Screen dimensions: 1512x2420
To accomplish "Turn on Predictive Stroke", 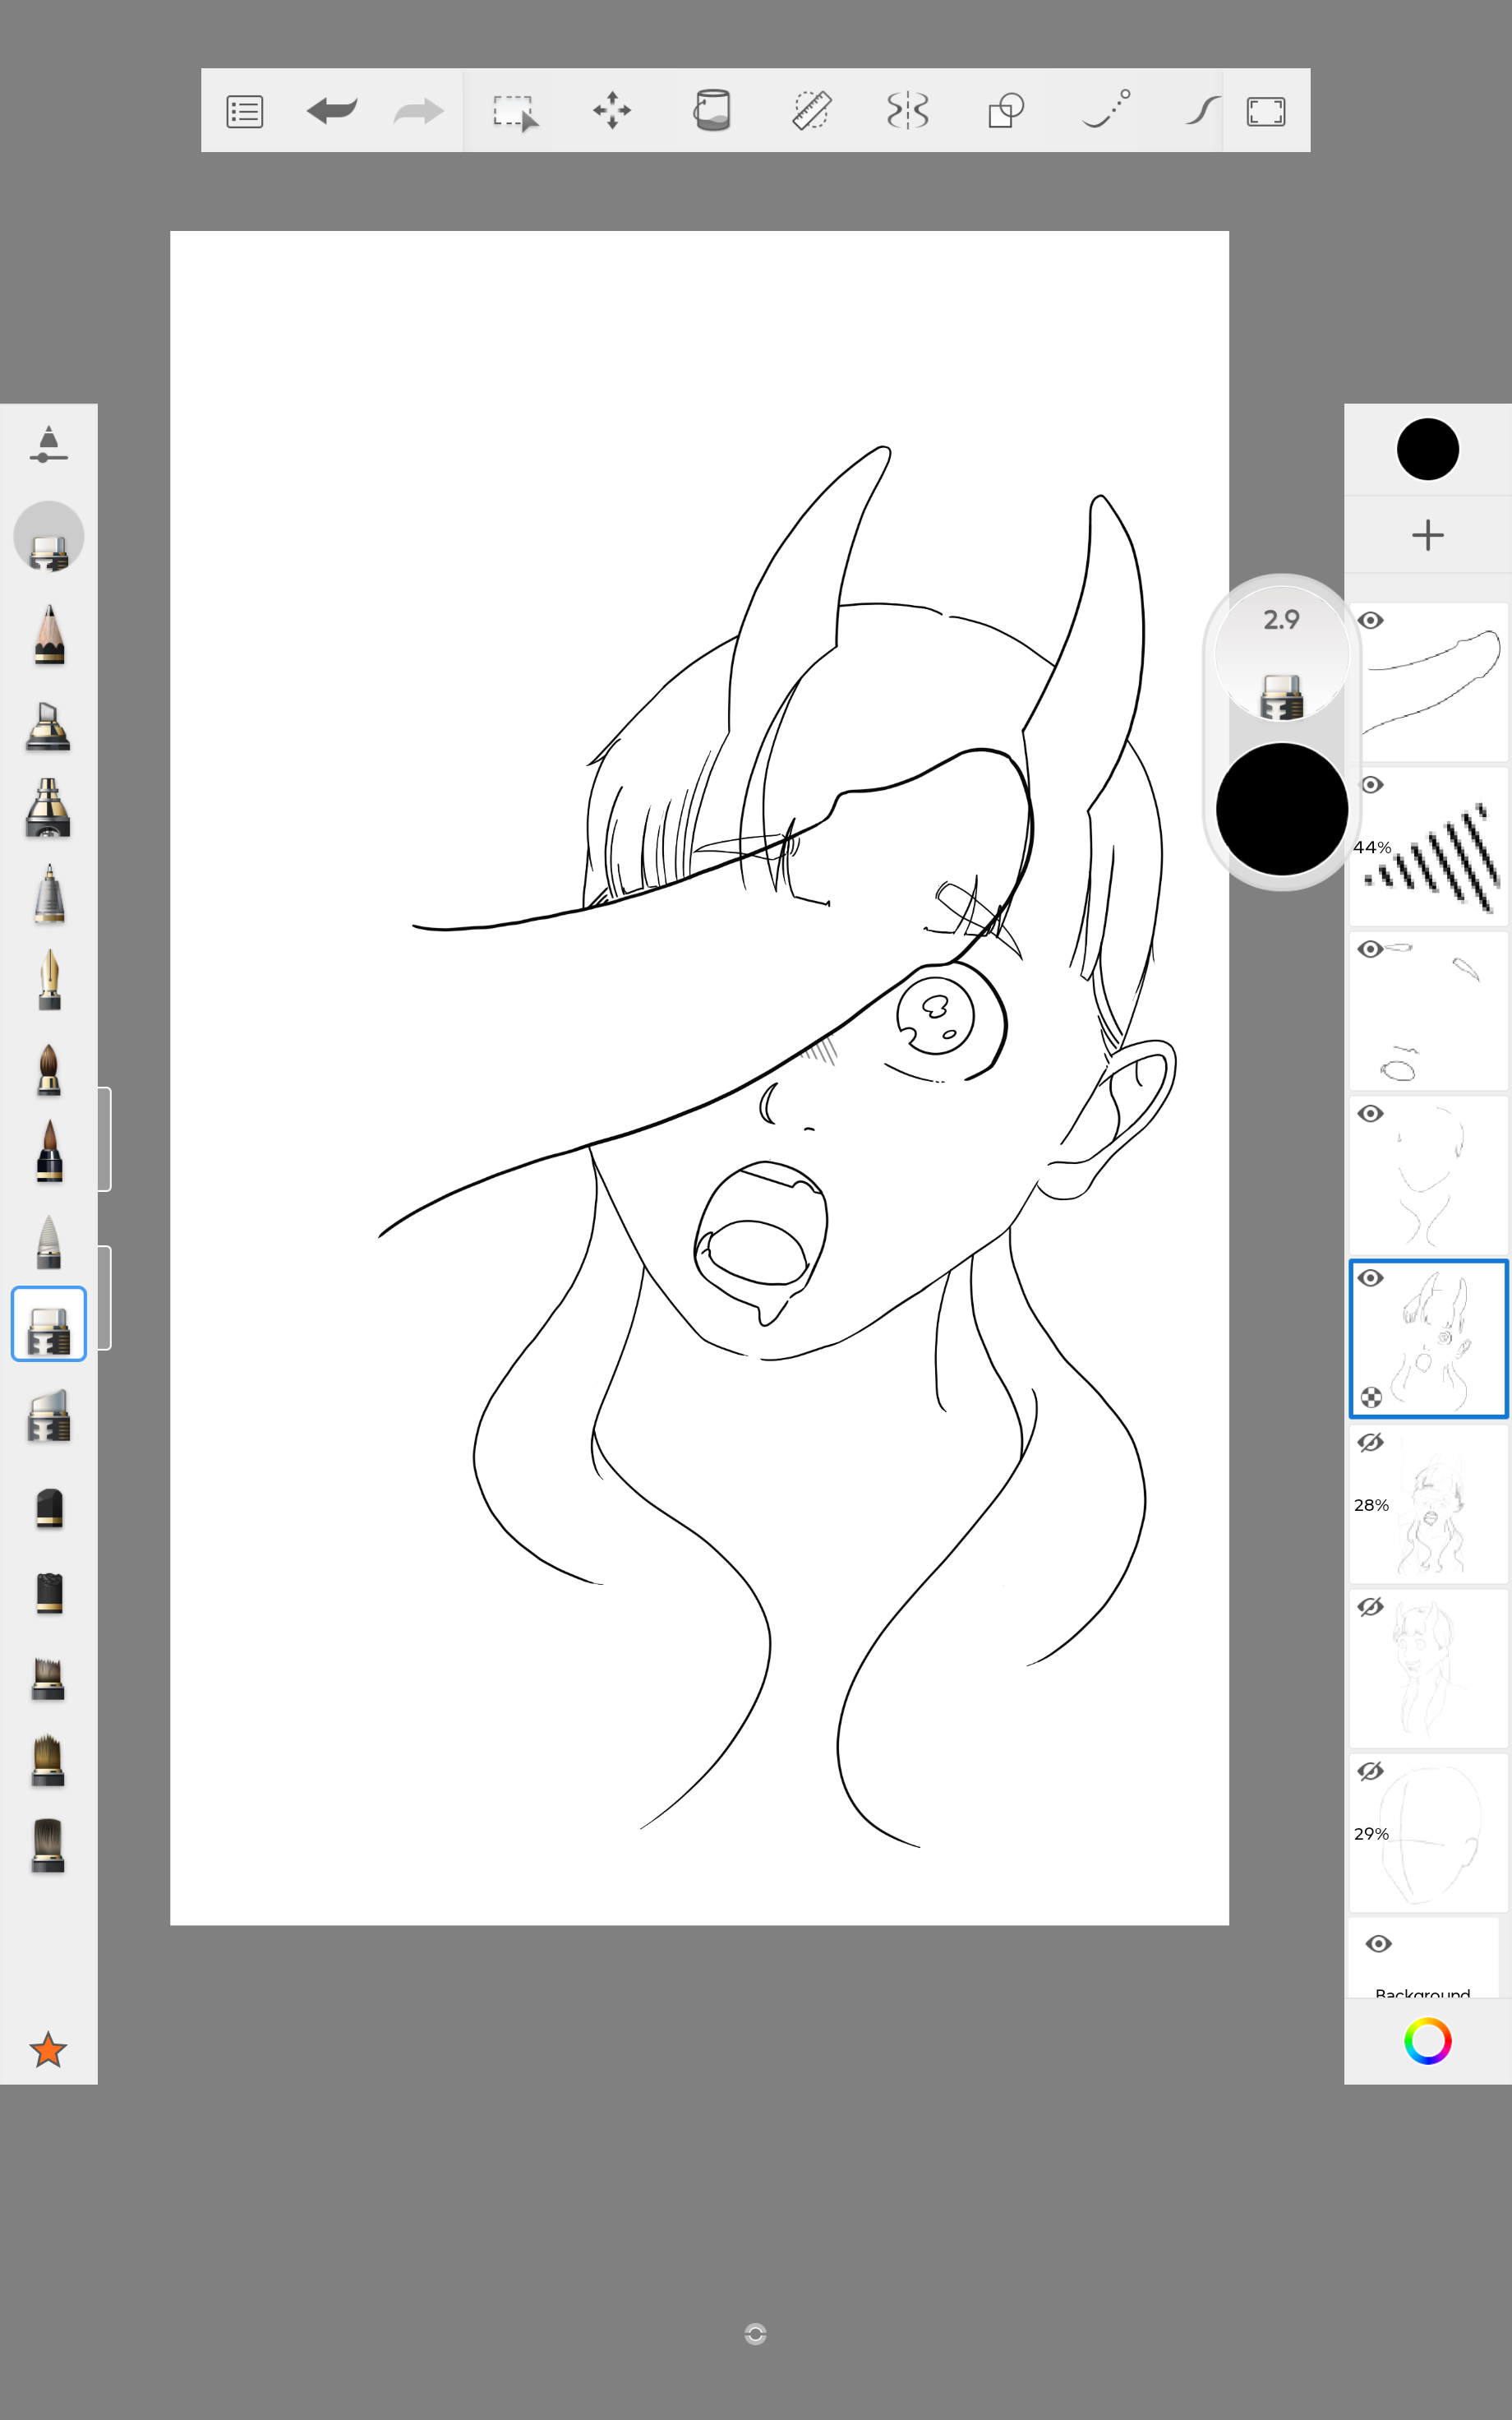I will 1106,109.
